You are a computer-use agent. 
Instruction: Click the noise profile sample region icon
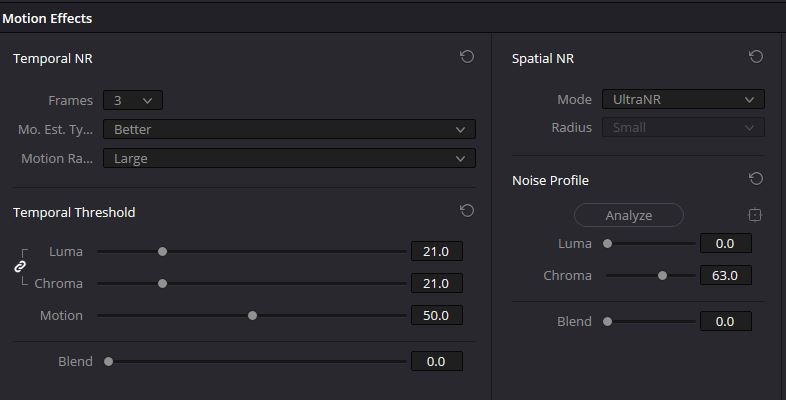[755, 215]
